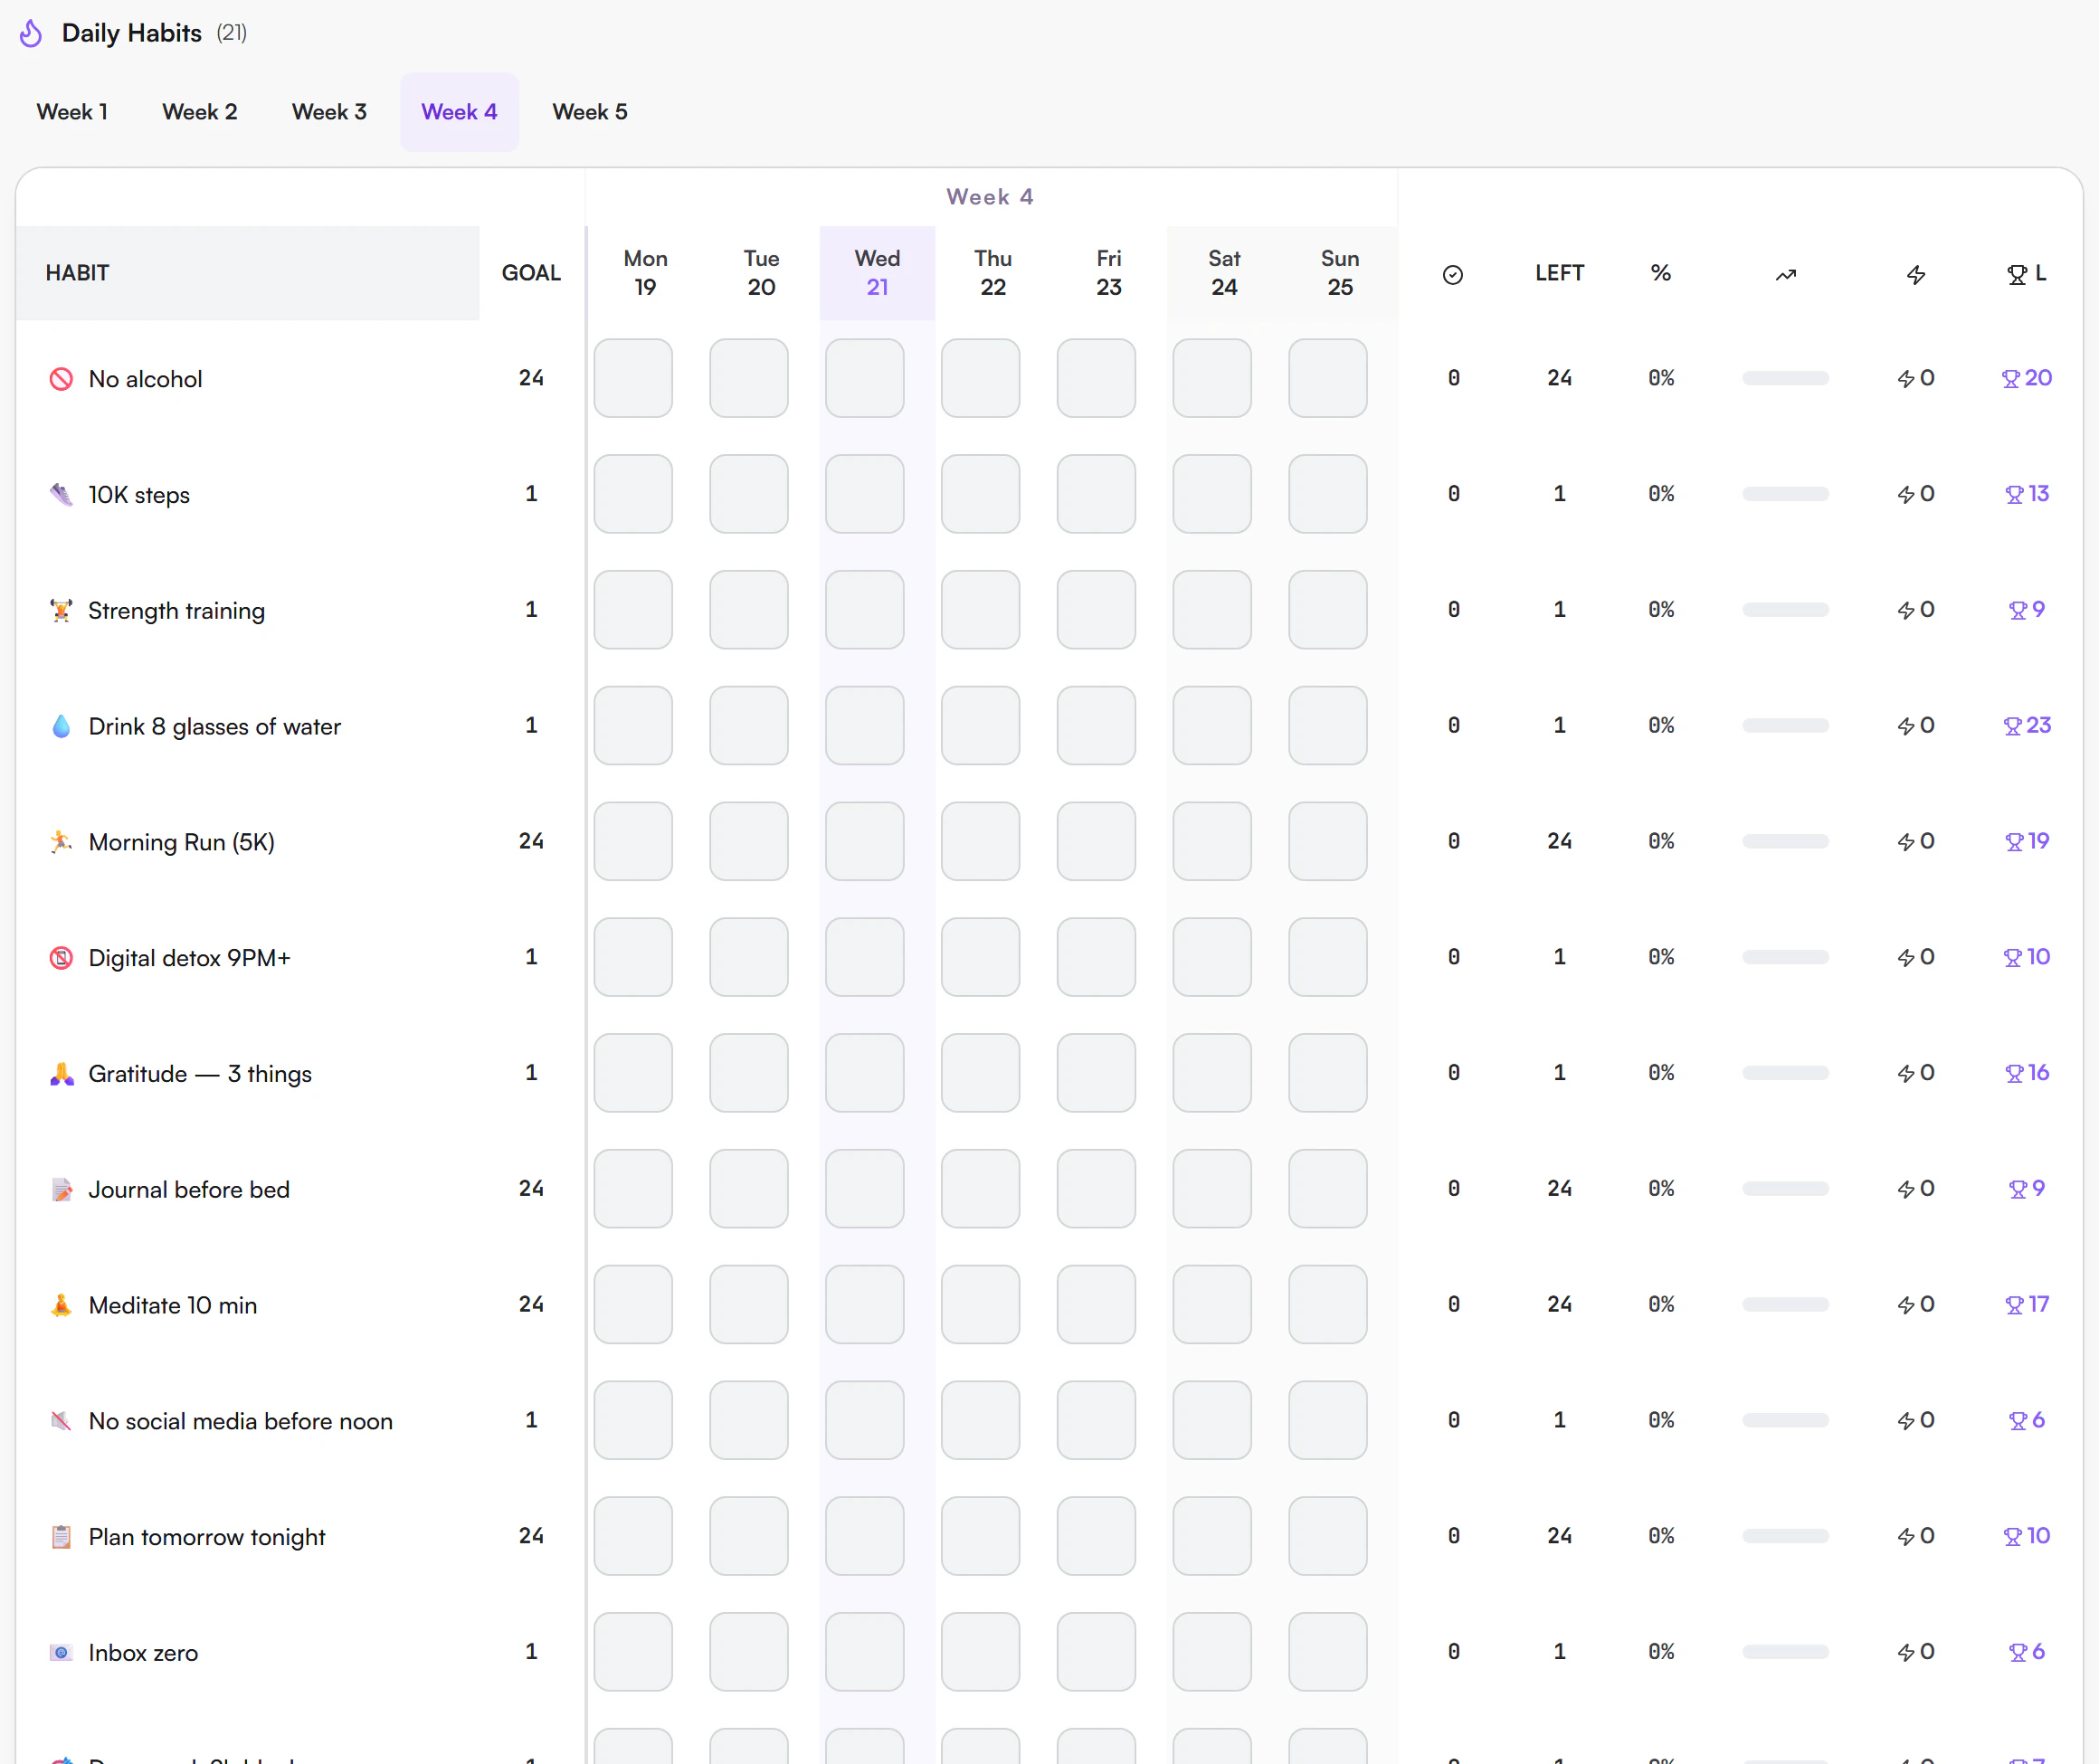This screenshot has width=2099, height=1764.
Task: Mark Meditate 10 min done on Thursday 22
Action: pos(980,1304)
